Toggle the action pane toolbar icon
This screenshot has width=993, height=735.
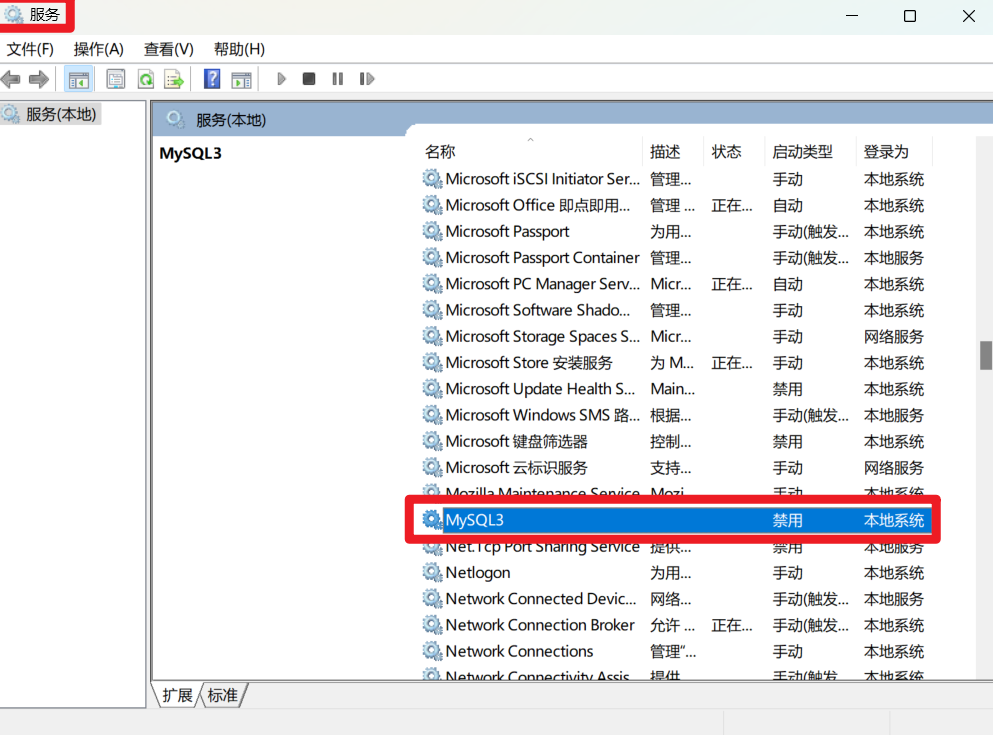tap(241, 79)
